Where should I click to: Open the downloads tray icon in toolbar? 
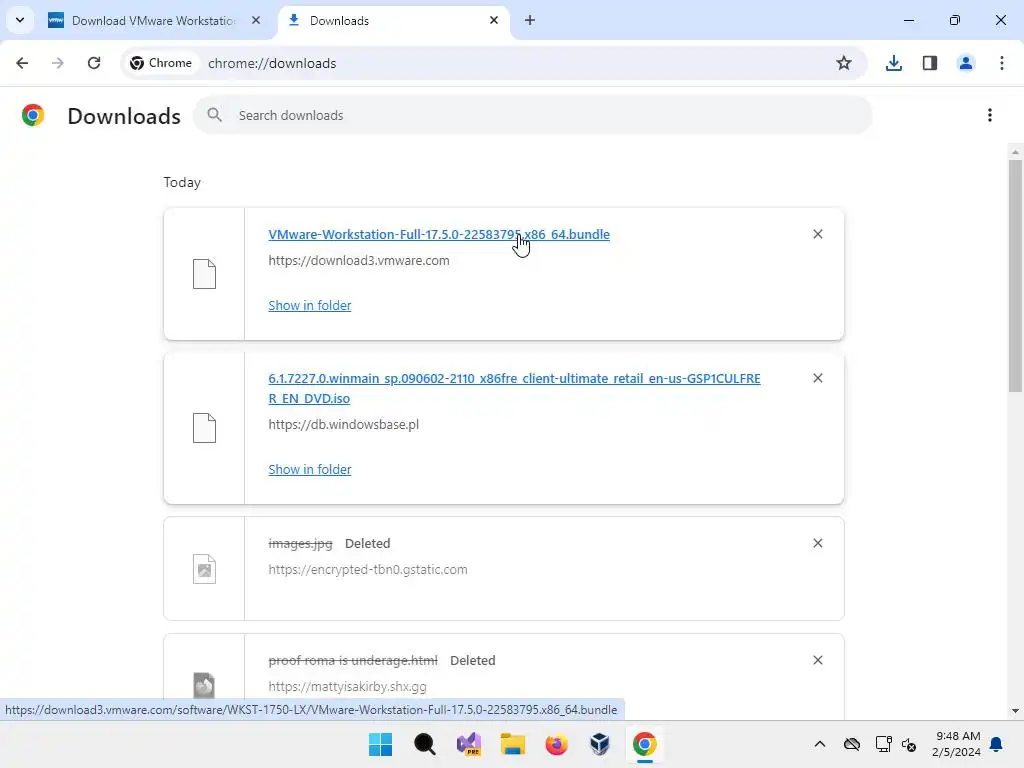coord(893,63)
